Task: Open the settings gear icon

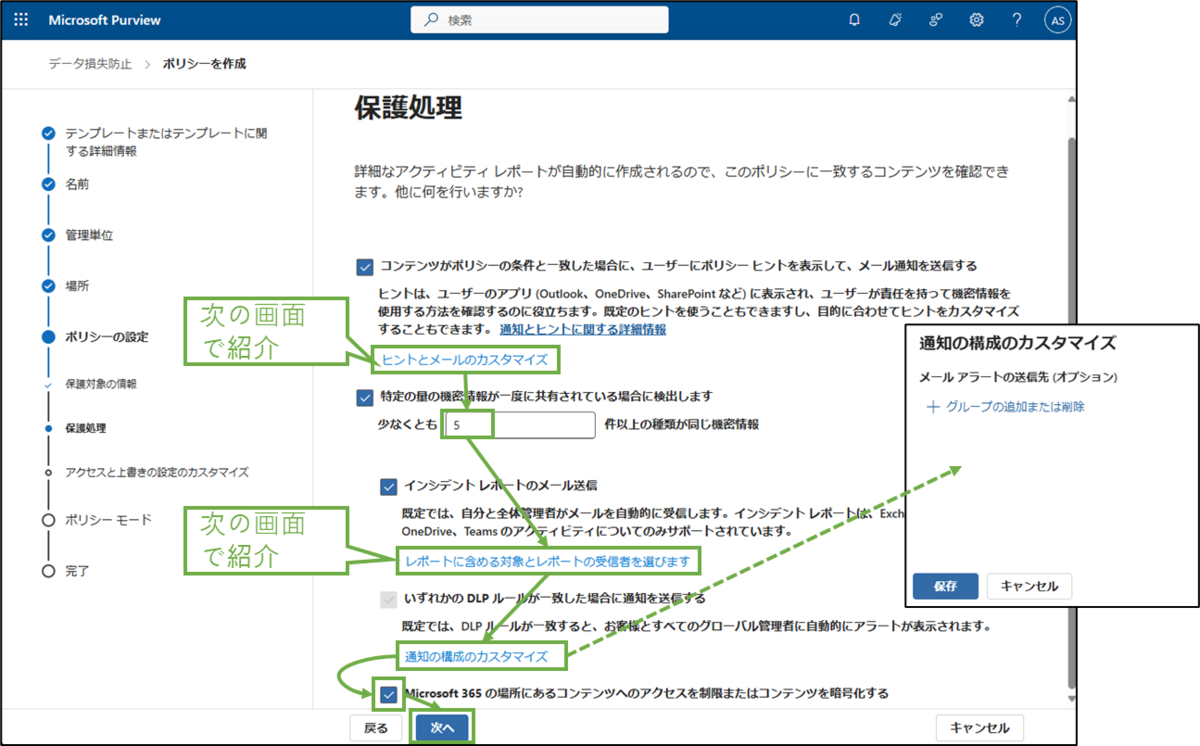Action: click(976, 20)
